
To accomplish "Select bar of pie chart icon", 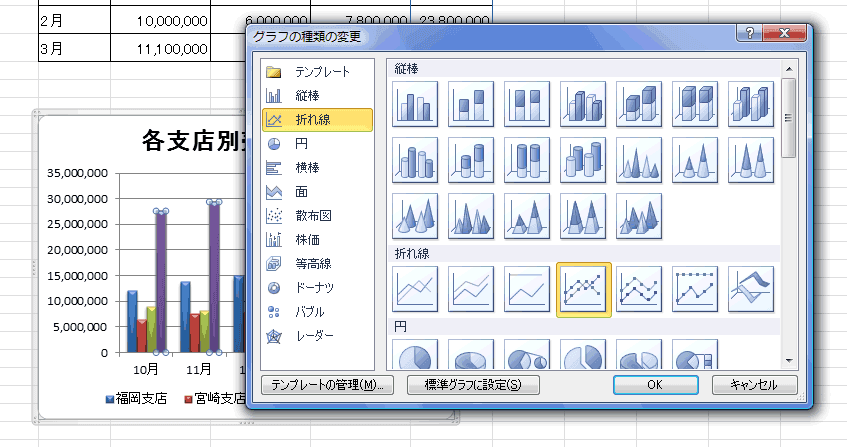I will click(x=695, y=355).
